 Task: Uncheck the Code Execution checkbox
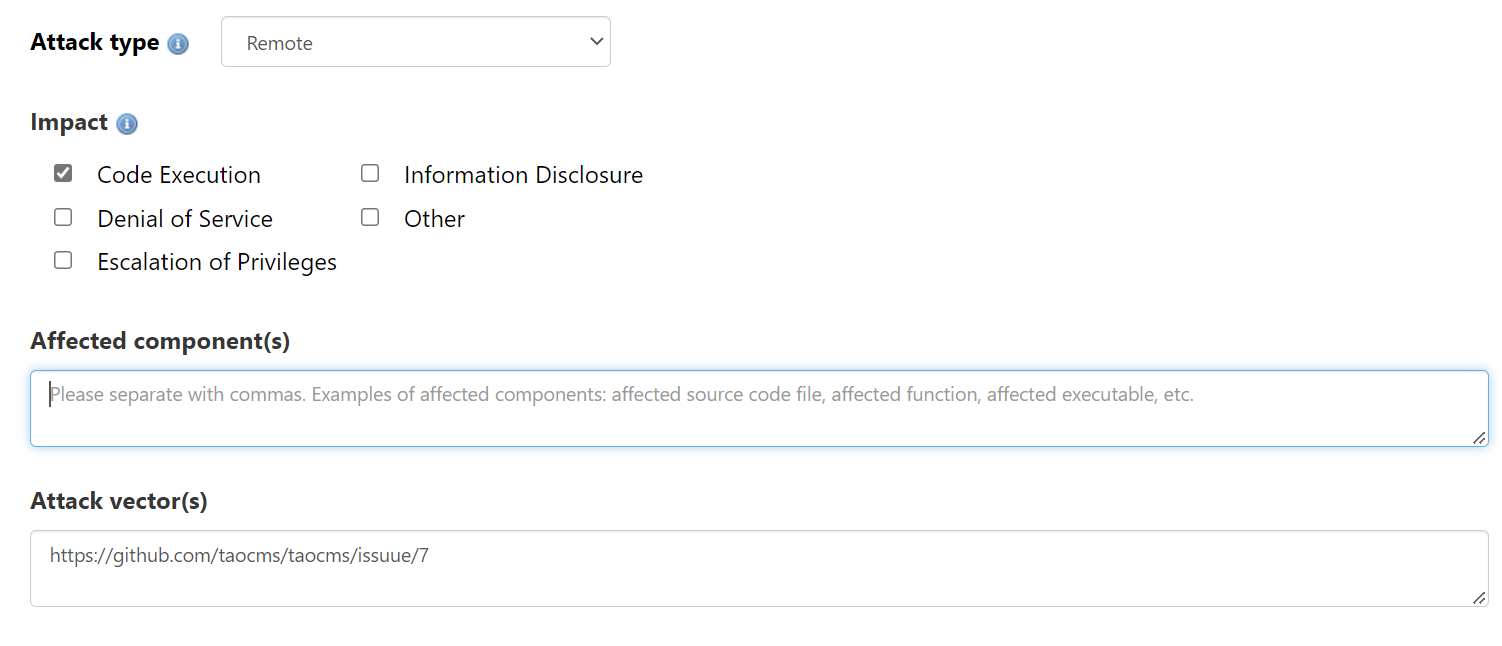tap(63, 174)
